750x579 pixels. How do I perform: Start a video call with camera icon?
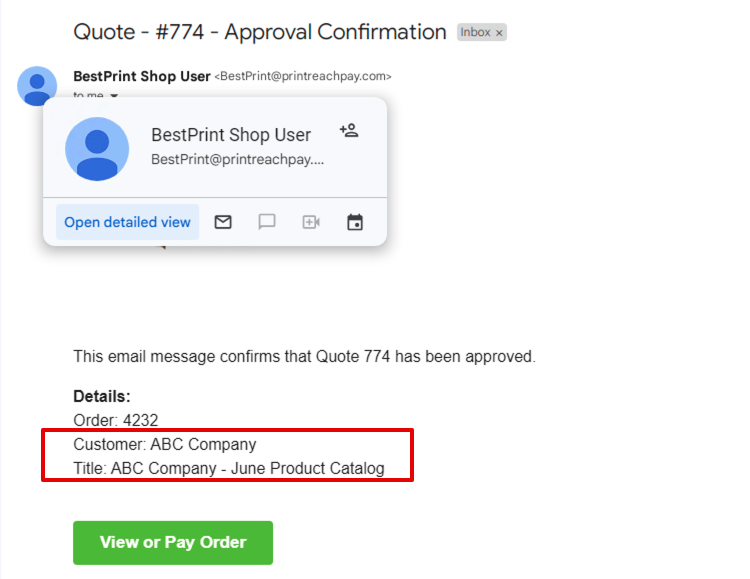[x=311, y=222]
